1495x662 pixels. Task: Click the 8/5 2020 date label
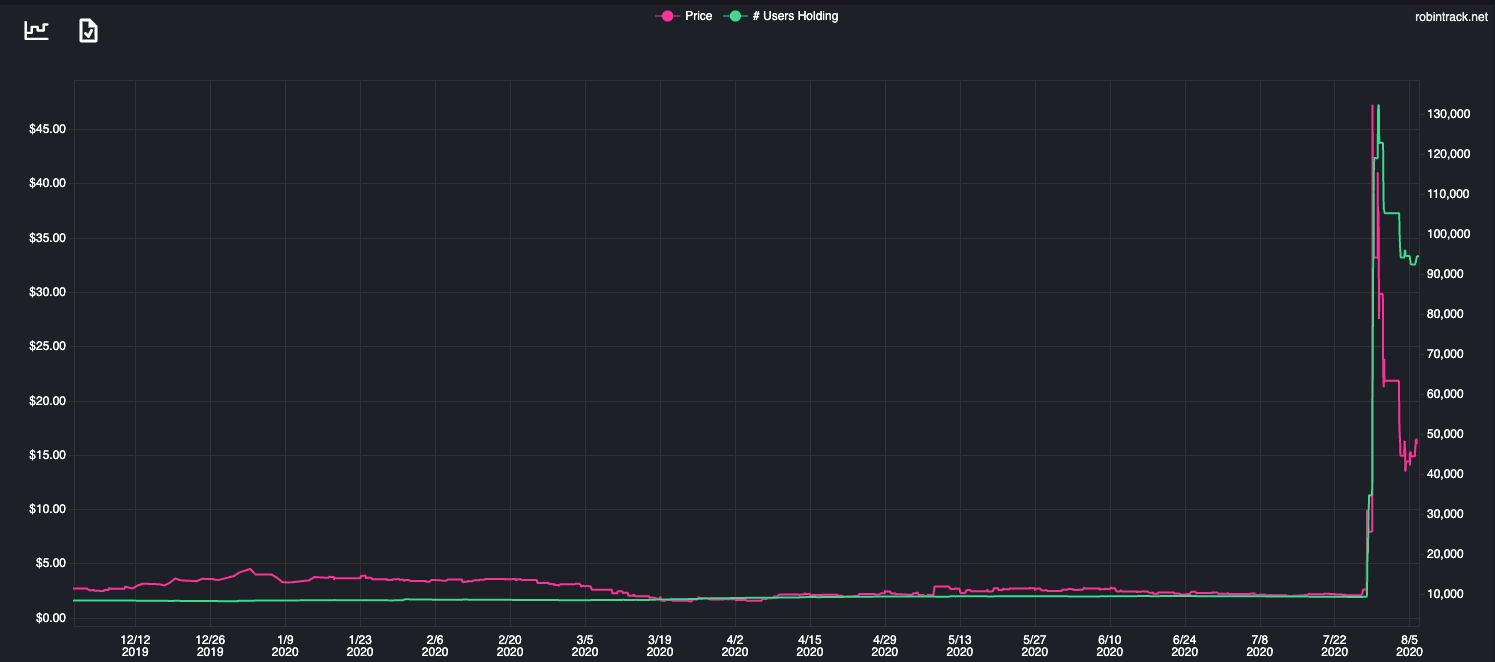(x=1409, y=644)
